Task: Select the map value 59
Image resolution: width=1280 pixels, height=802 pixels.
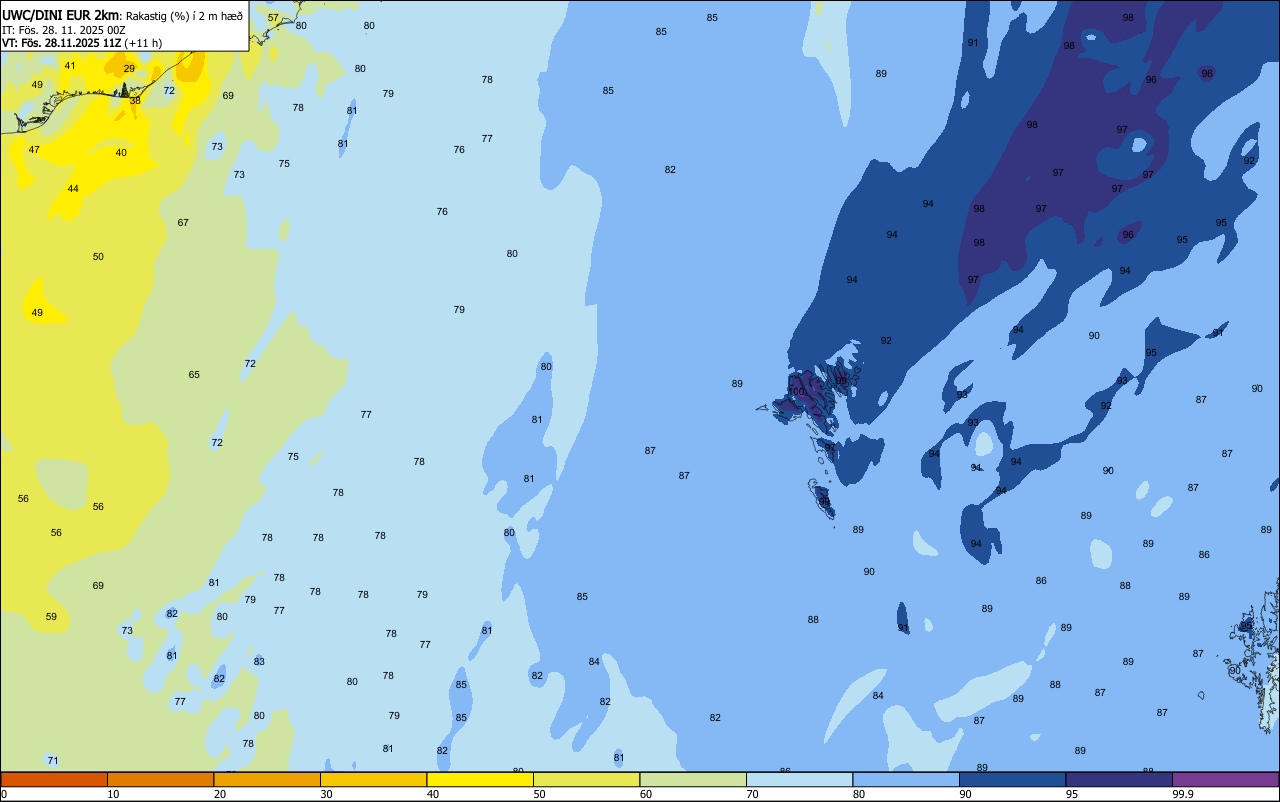Action: tap(51, 617)
